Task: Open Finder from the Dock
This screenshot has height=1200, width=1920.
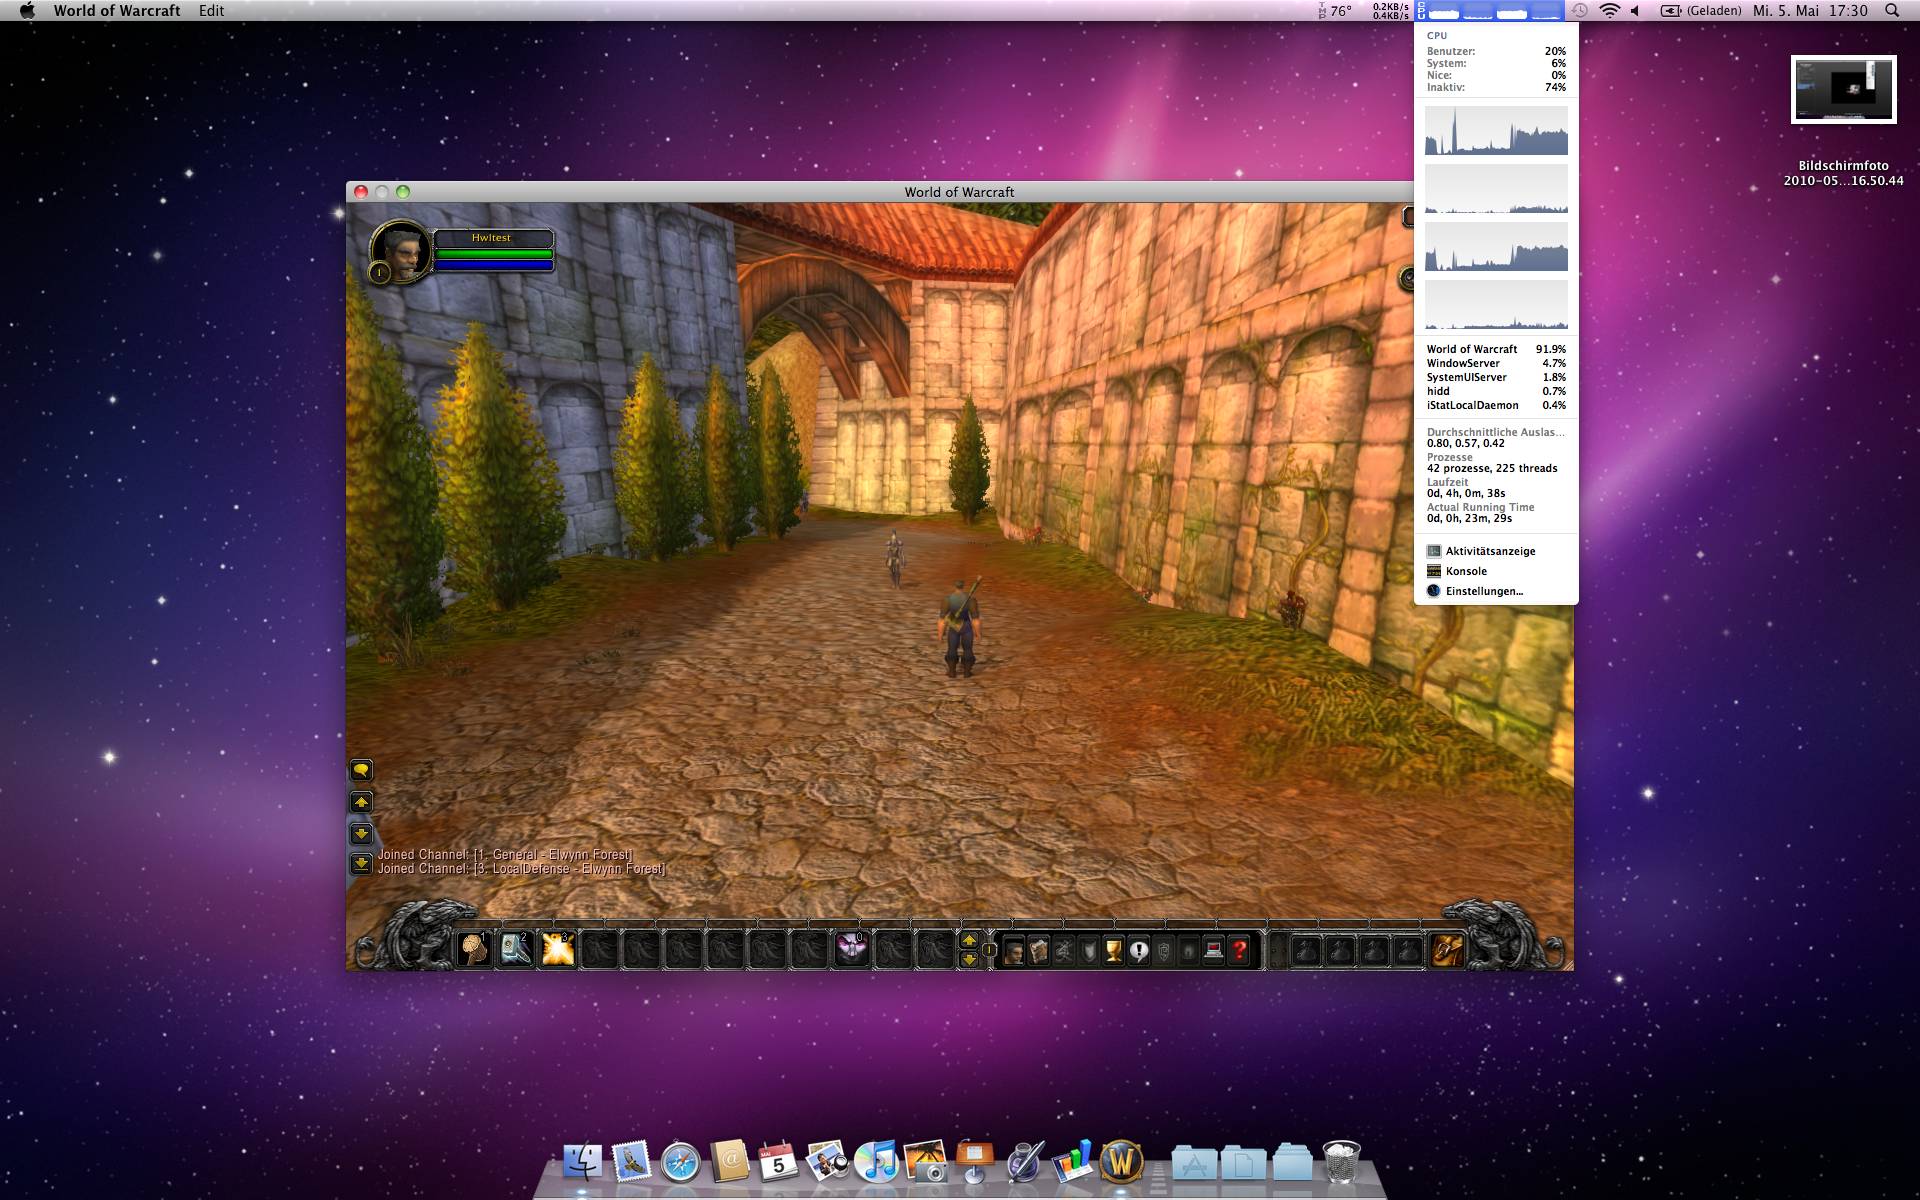Action: pos(582,1162)
